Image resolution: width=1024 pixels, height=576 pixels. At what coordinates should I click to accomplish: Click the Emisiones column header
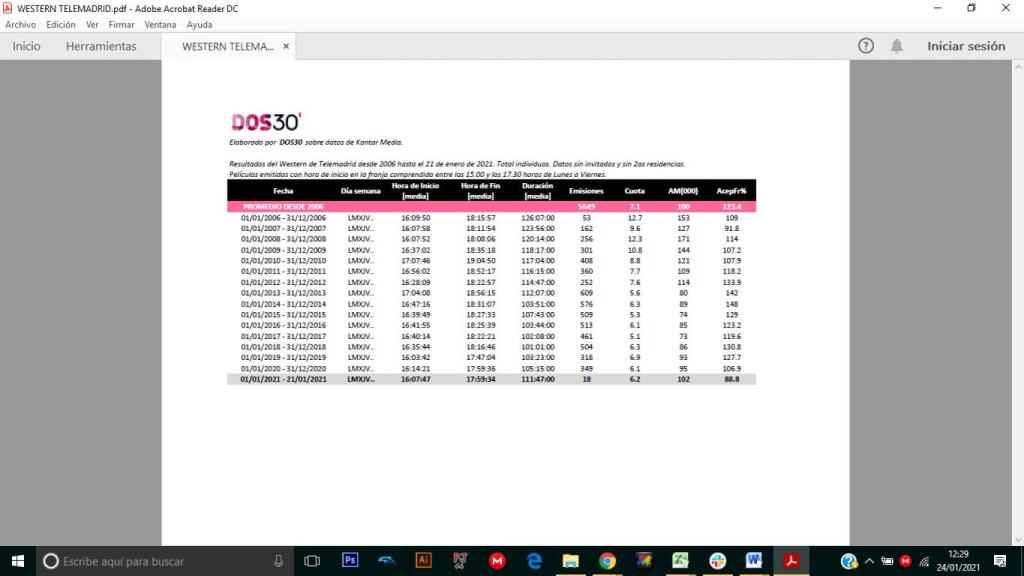(586, 191)
